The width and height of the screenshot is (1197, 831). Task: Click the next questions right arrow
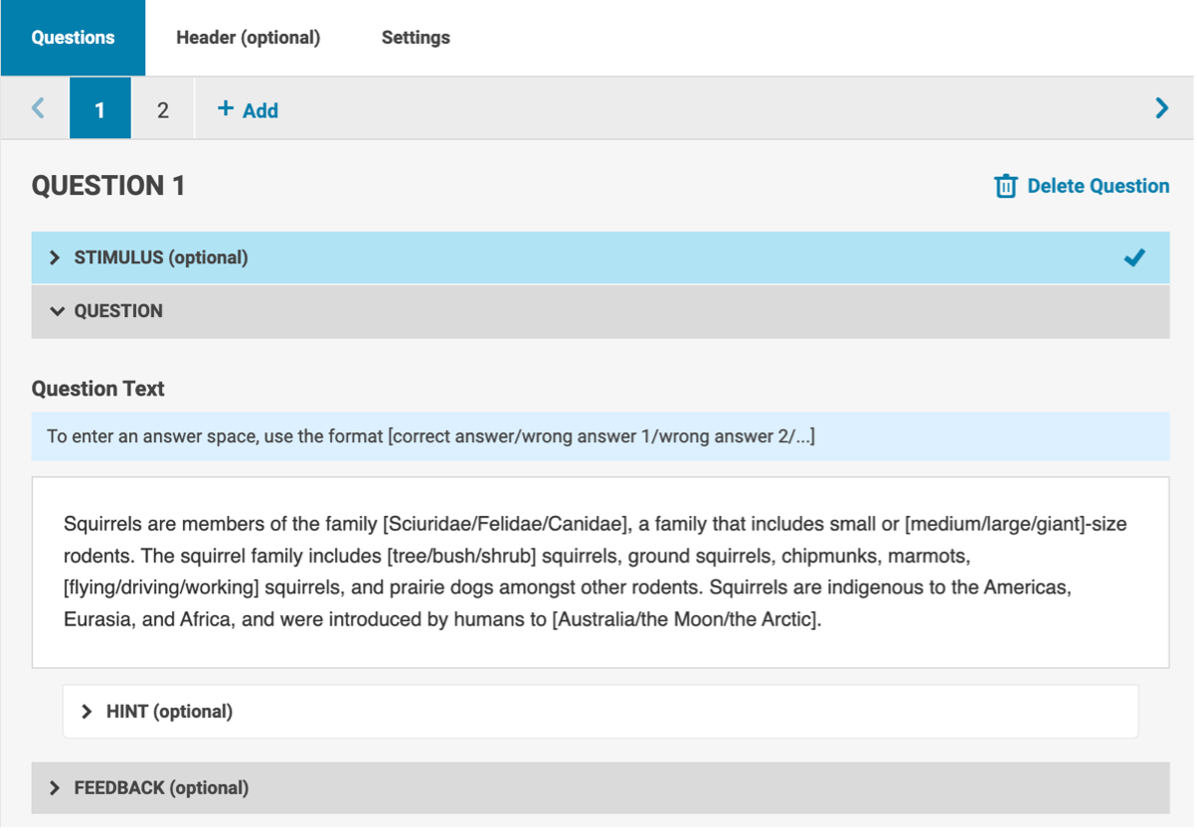[1162, 108]
